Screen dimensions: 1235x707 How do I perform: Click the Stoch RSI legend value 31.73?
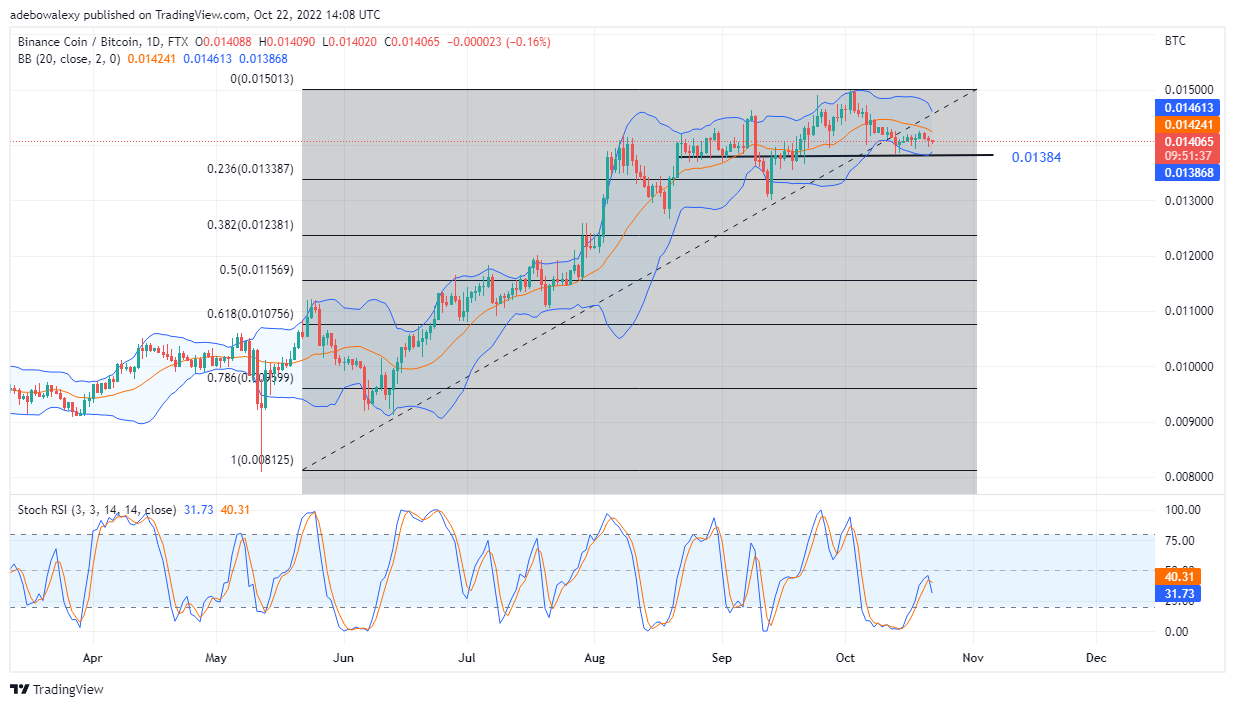tap(199, 510)
